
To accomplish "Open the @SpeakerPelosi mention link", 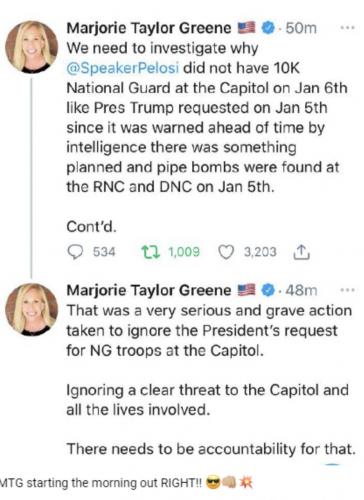I will (x=123, y=68).
